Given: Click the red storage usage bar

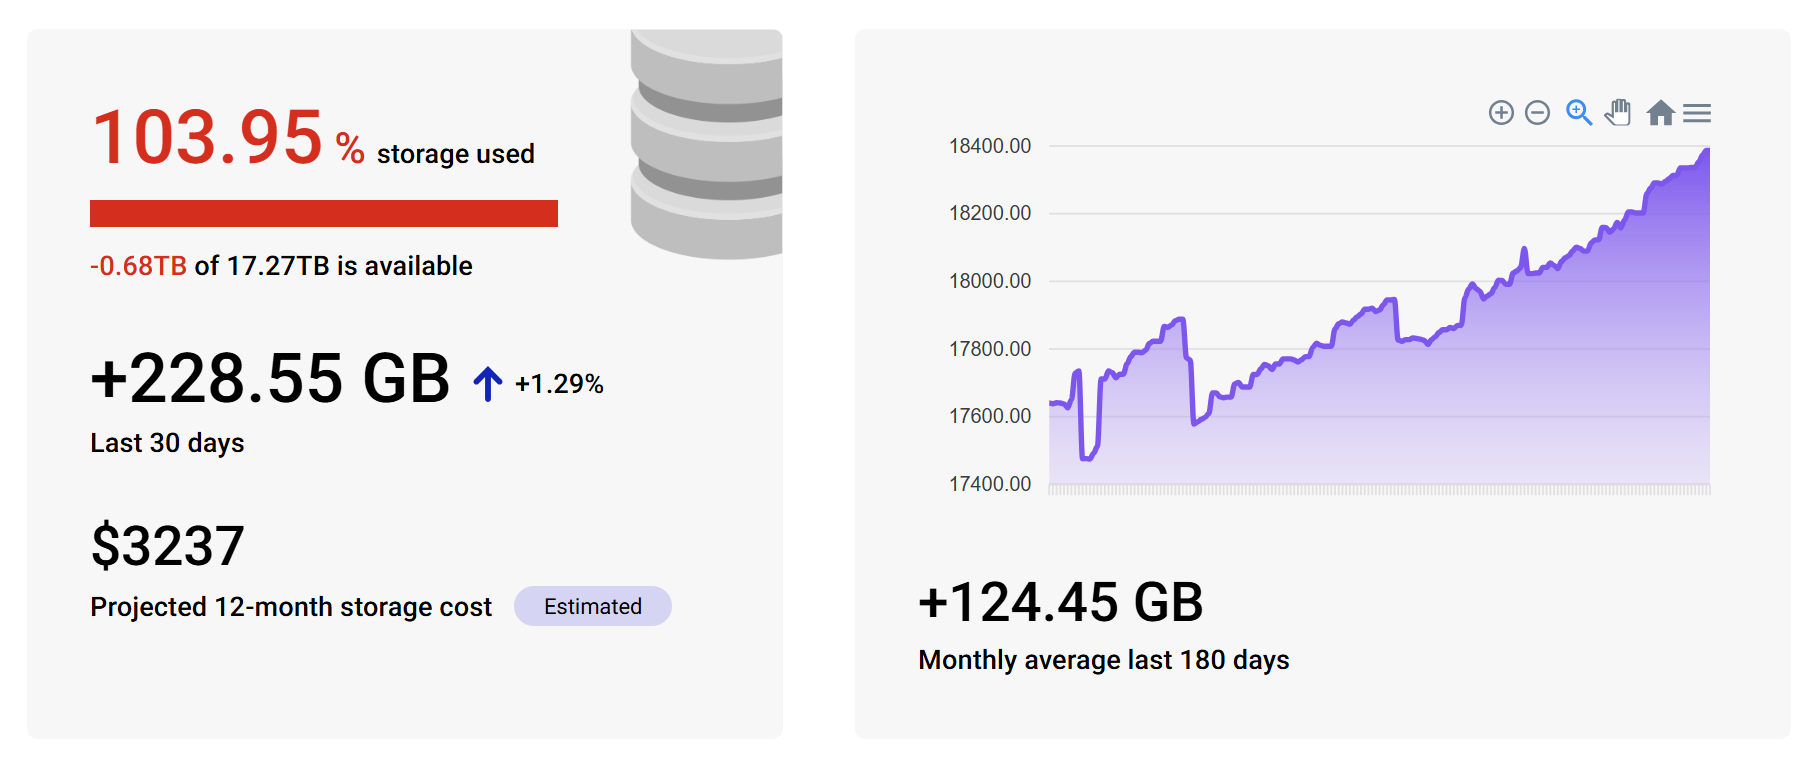Looking at the screenshot, I should tap(324, 212).
